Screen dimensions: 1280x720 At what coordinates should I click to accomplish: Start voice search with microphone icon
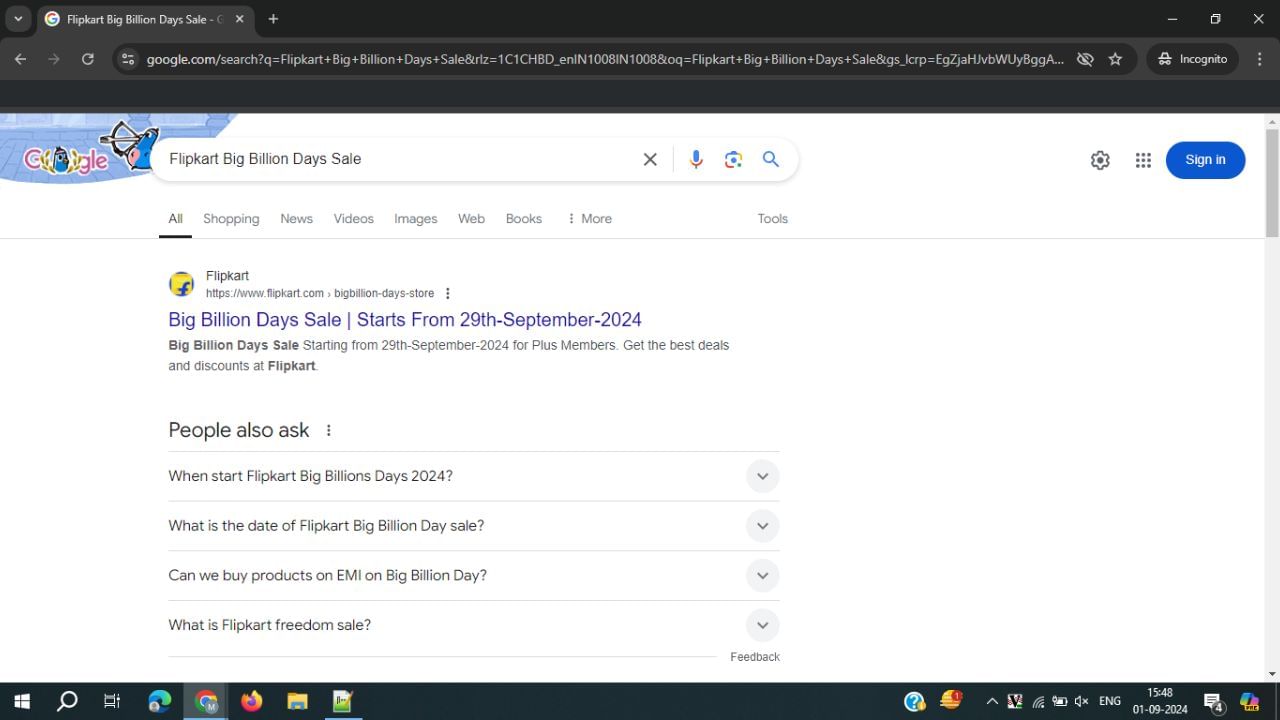[x=696, y=159]
